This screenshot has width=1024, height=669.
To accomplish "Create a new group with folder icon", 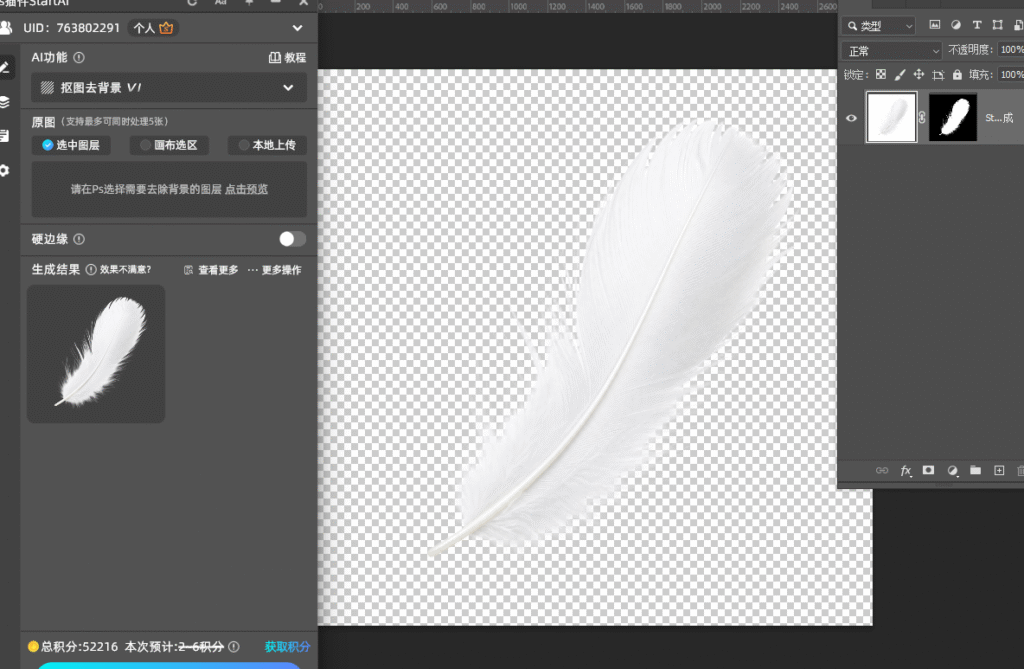I will click(975, 470).
